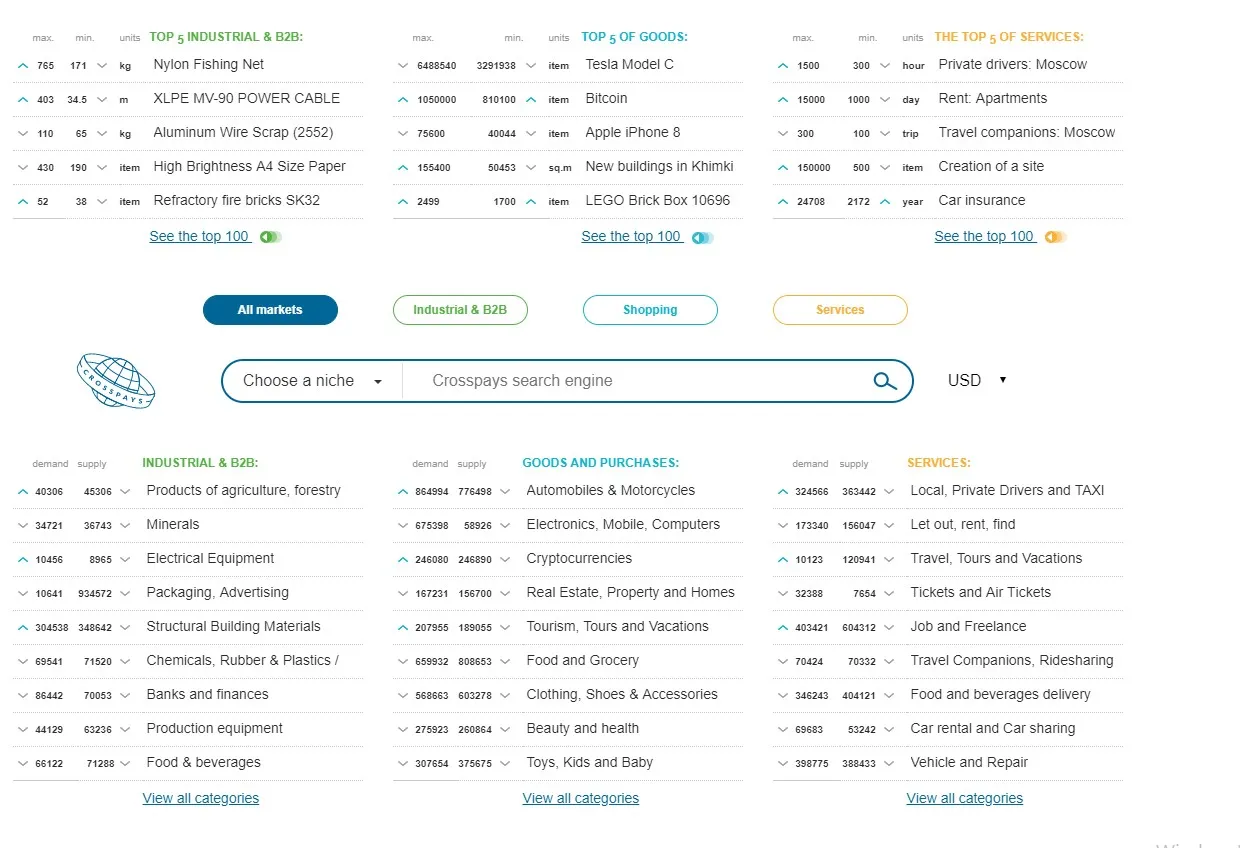Click the max. up arrow beside Nylon Fishing Net
The width and height of the screenshot is (1243, 848).
point(23,66)
